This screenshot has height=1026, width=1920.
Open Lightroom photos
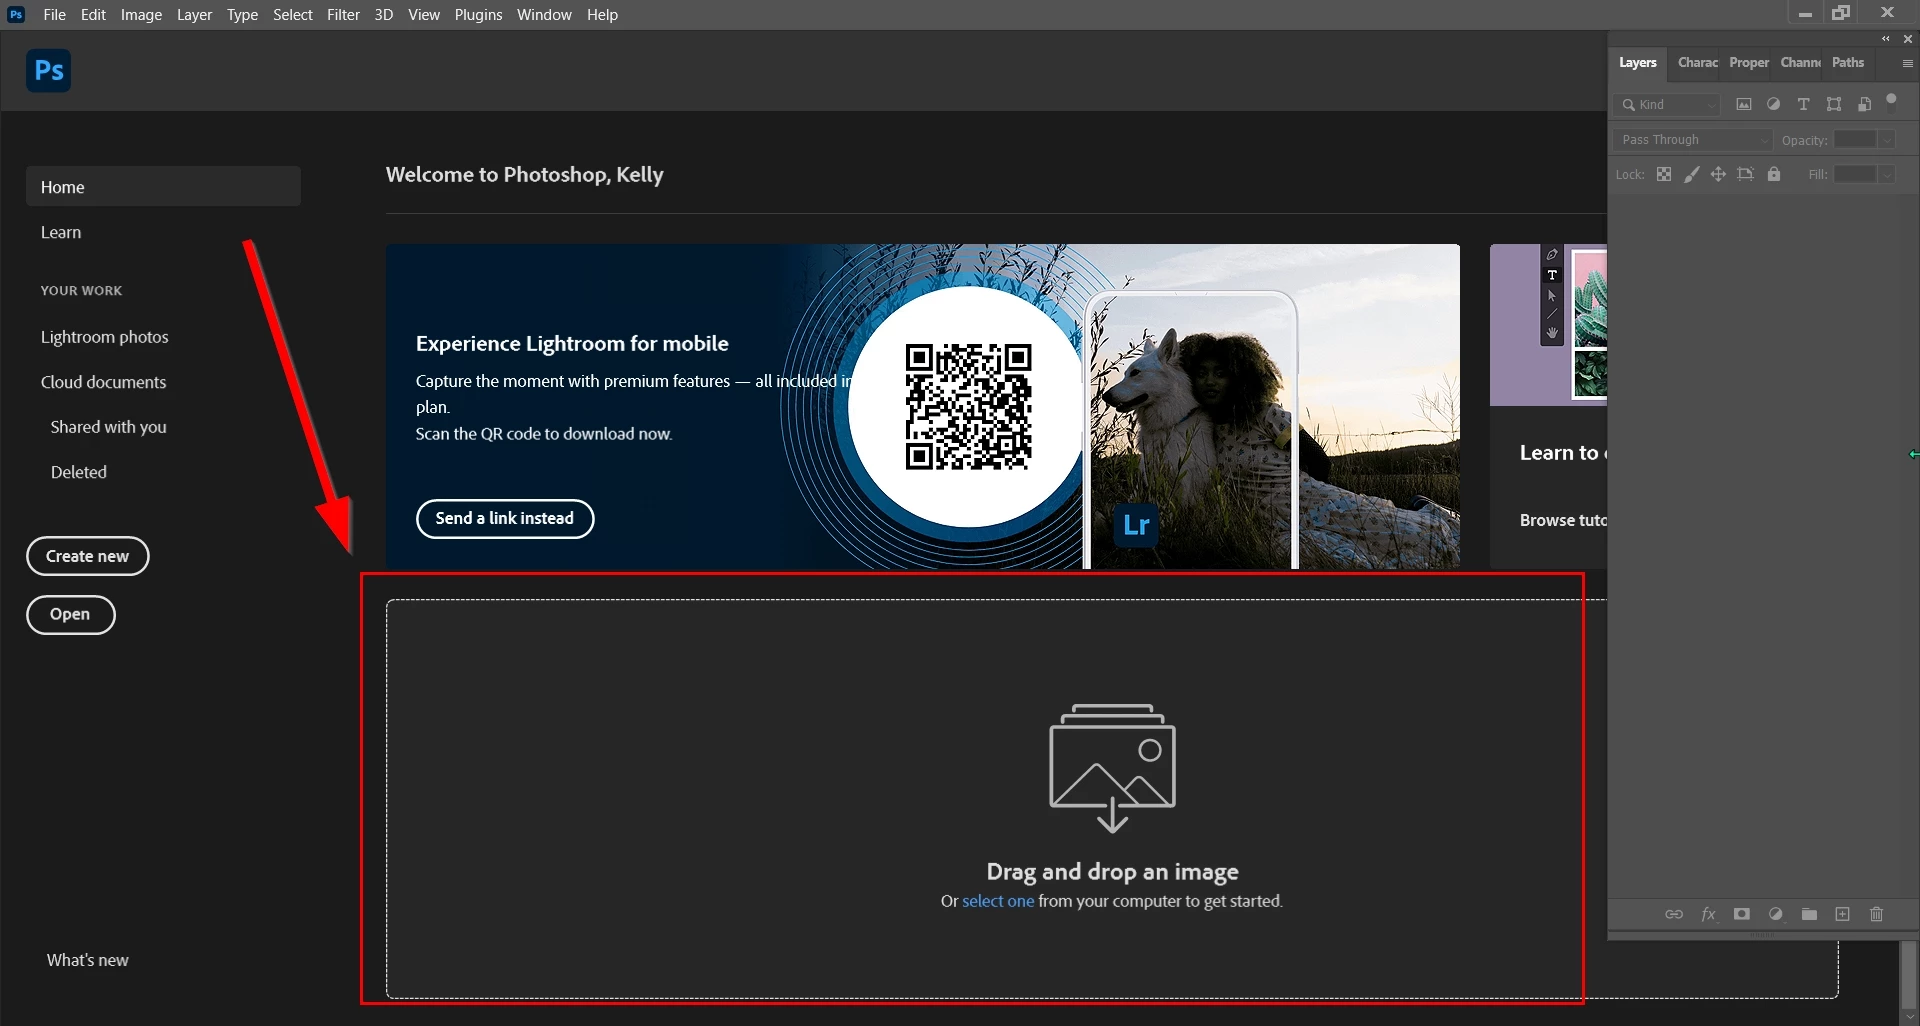coord(104,337)
